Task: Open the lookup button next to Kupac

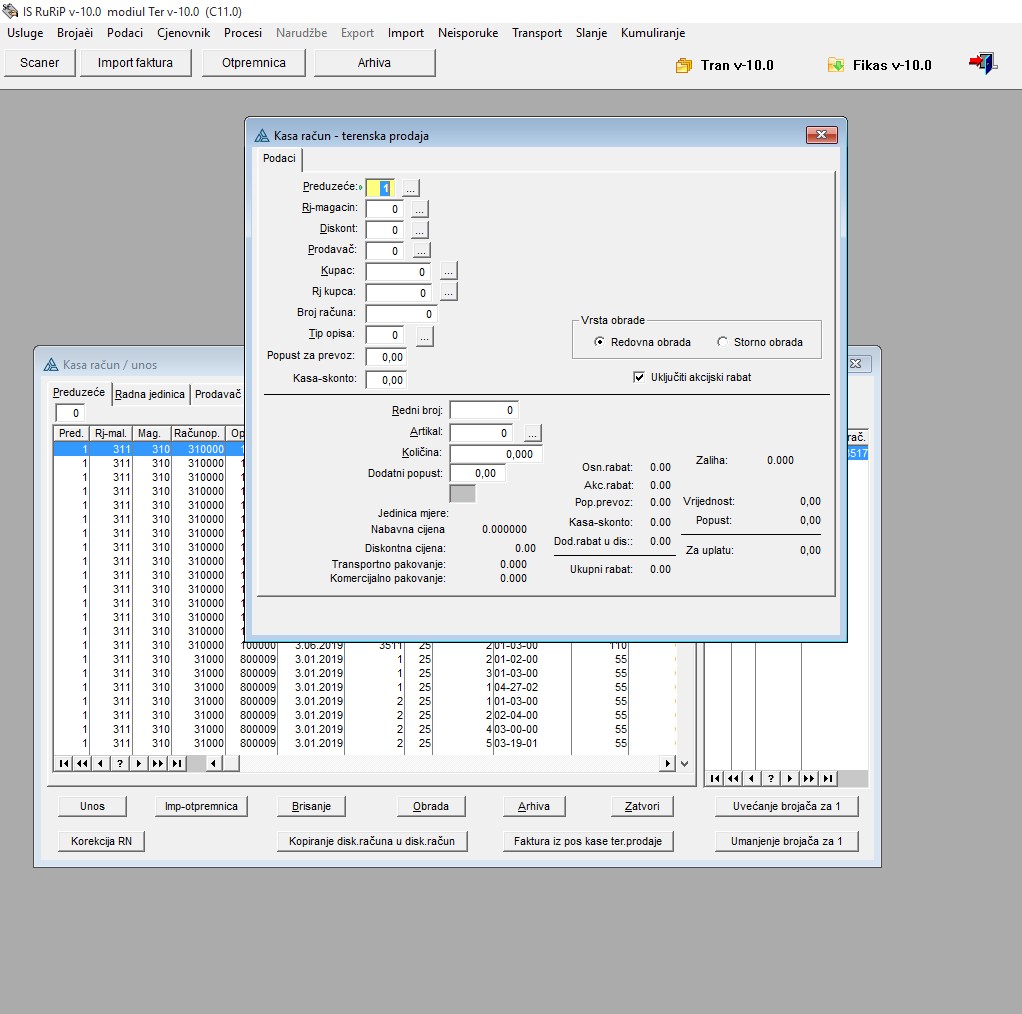Action: pos(448,271)
